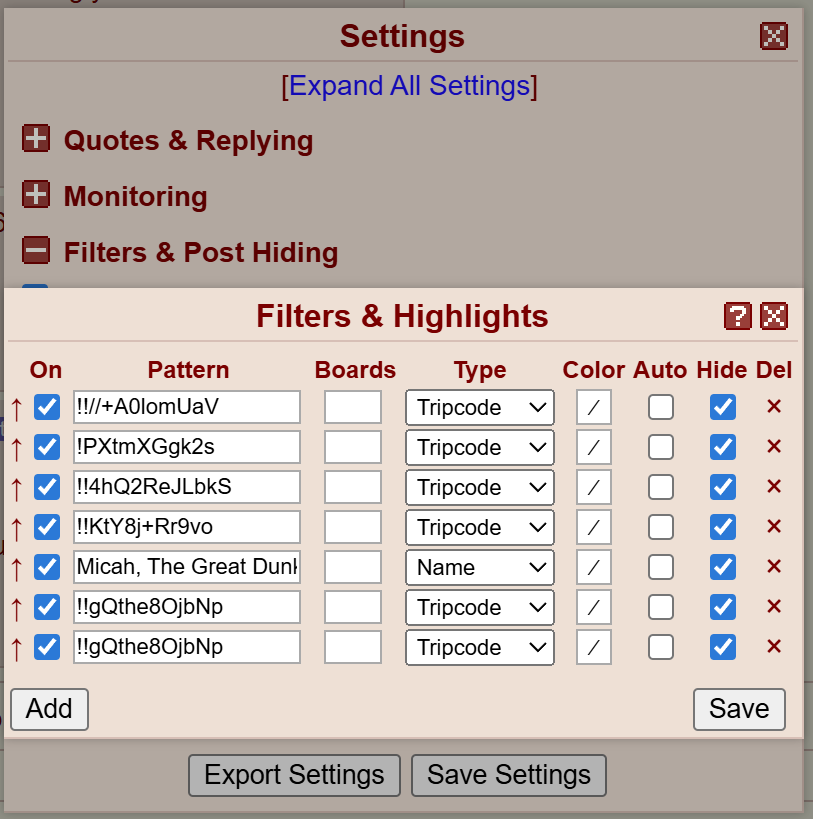Uncheck On for the !PXtmXGgk2s filter
This screenshot has width=813, height=819.
47,447
